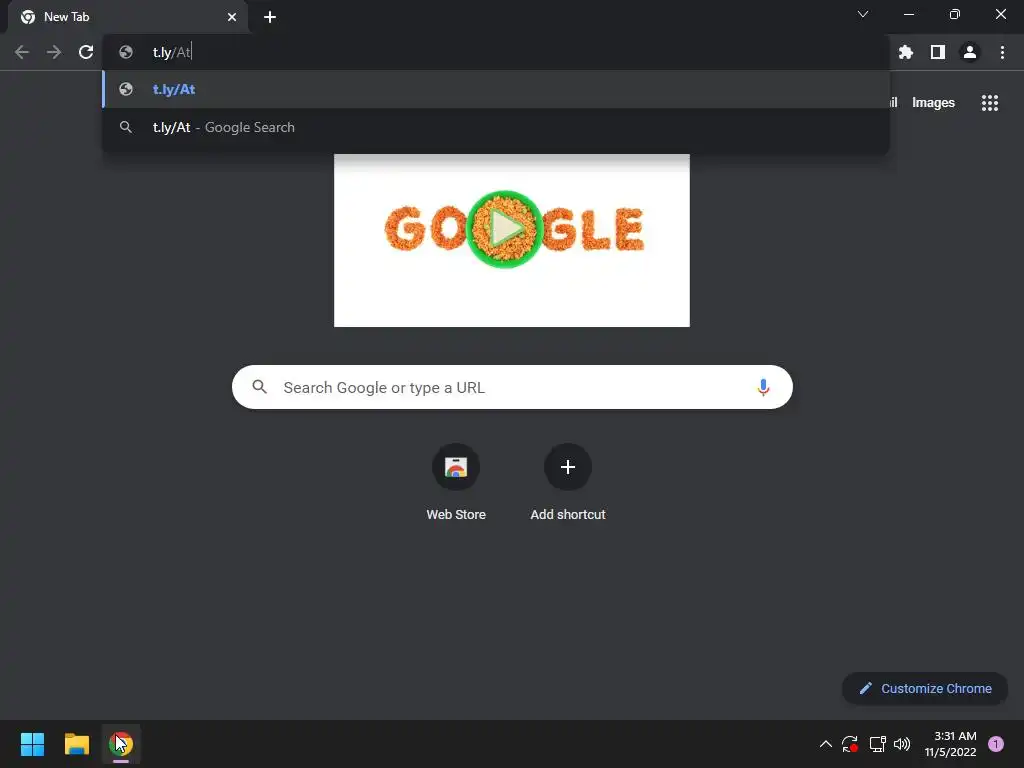Choose the t.ly/At Google Search suggestion
This screenshot has height=768, width=1024.
click(496, 127)
